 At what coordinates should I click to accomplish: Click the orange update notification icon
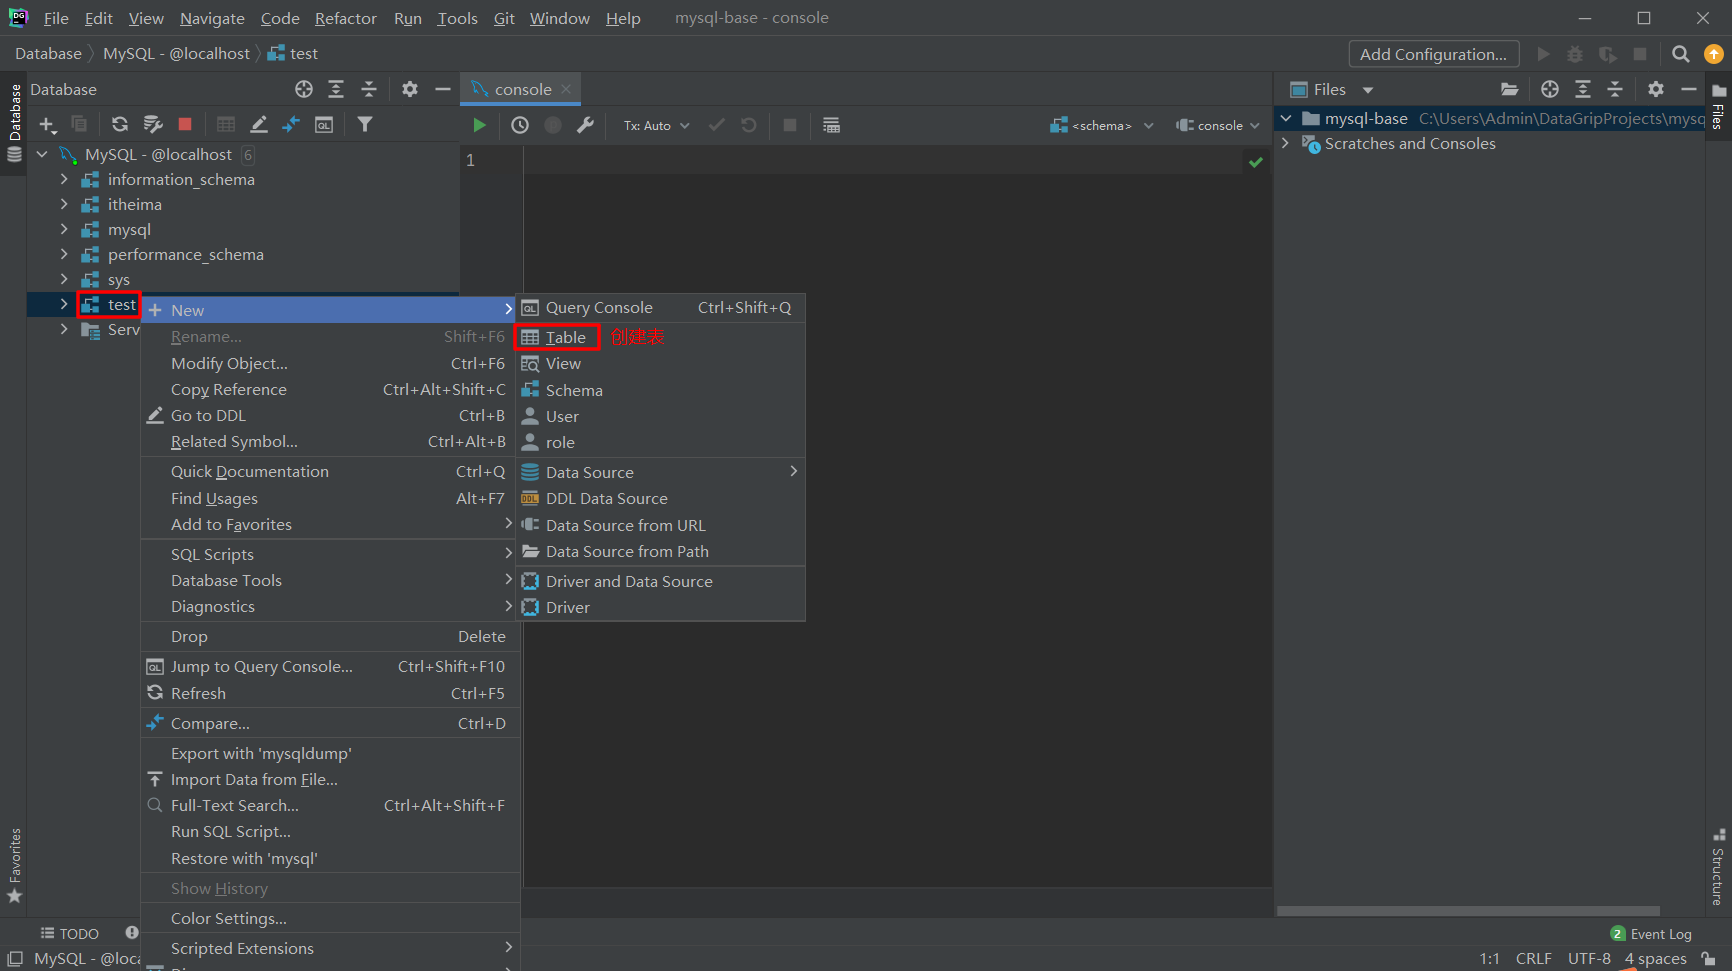click(1714, 54)
